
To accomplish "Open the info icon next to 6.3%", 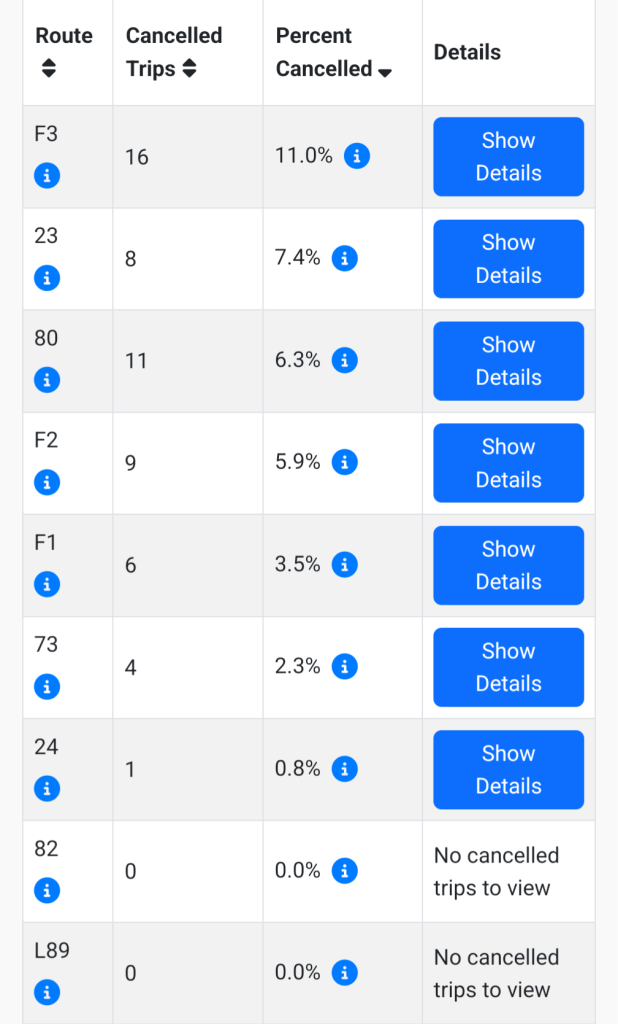I will (x=344, y=360).
